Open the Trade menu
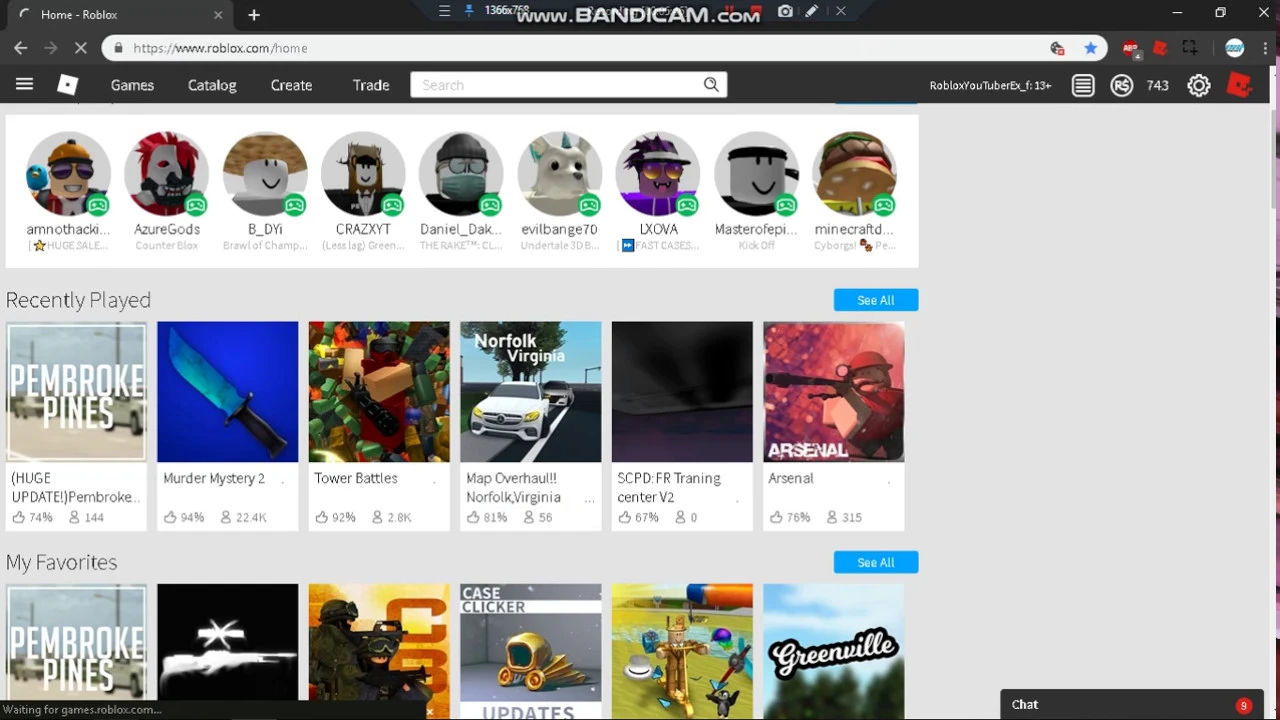The height and width of the screenshot is (720, 1280). pyautogui.click(x=371, y=85)
